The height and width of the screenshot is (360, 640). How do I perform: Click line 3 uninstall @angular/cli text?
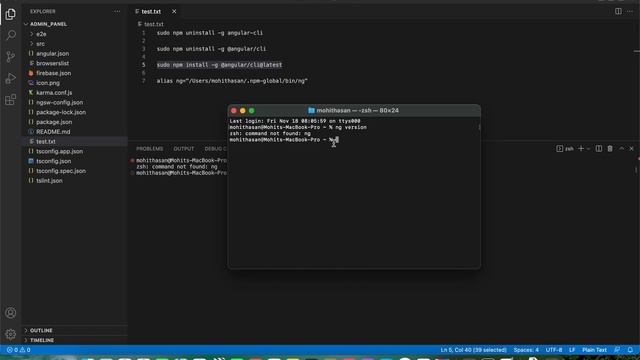pos(211,49)
